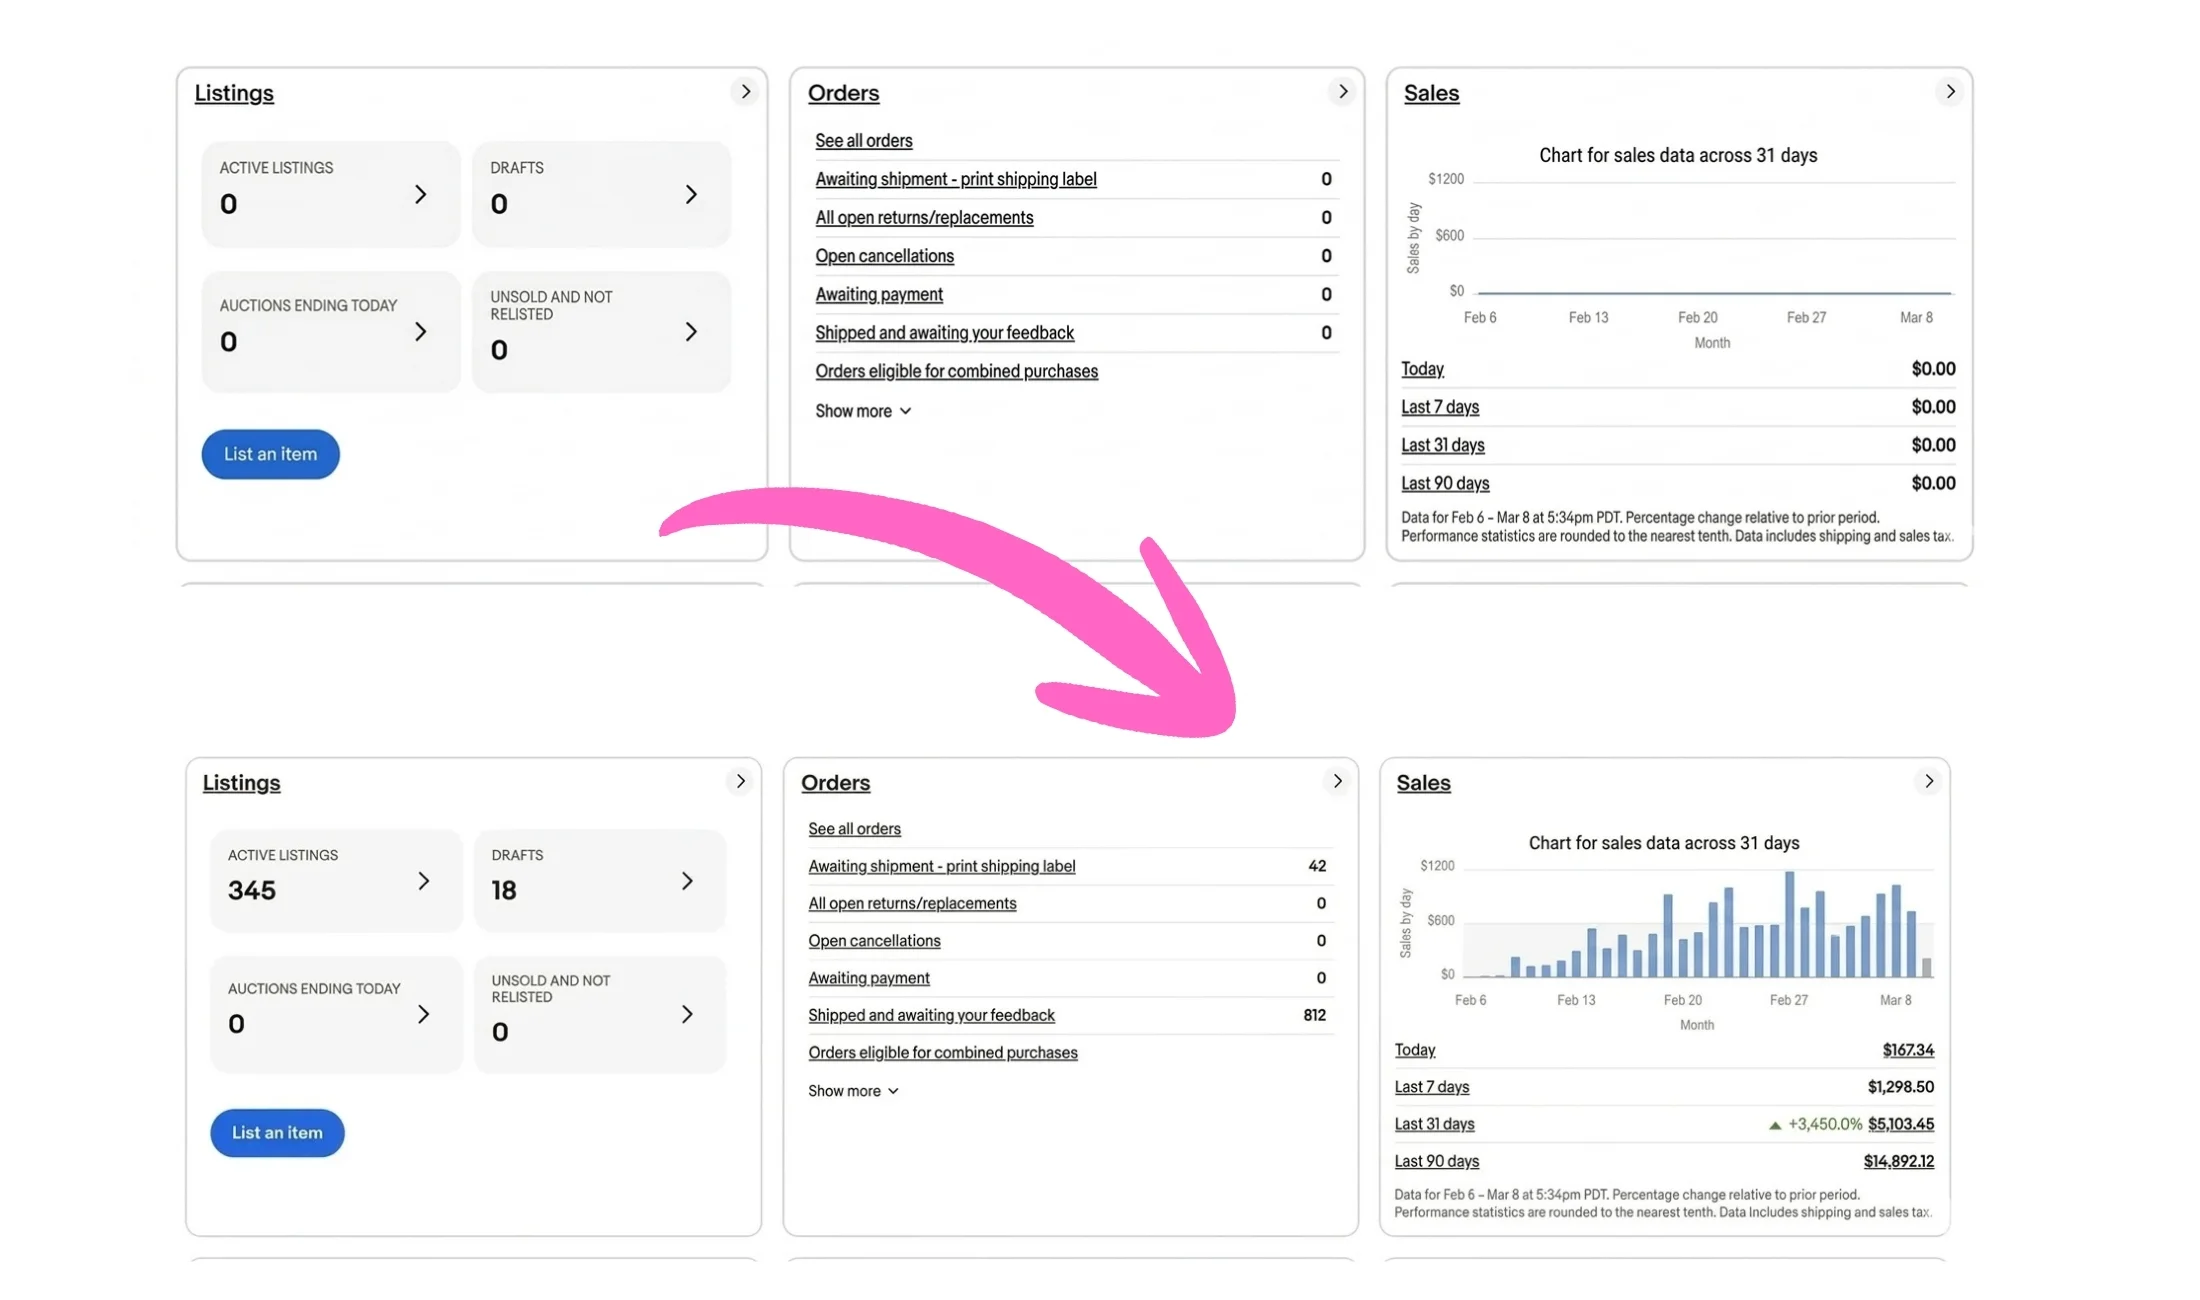Open Unsold and Not Relisted tile in top card
The width and height of the screenshot is (2200, 1300).
[x=600, y=332]
